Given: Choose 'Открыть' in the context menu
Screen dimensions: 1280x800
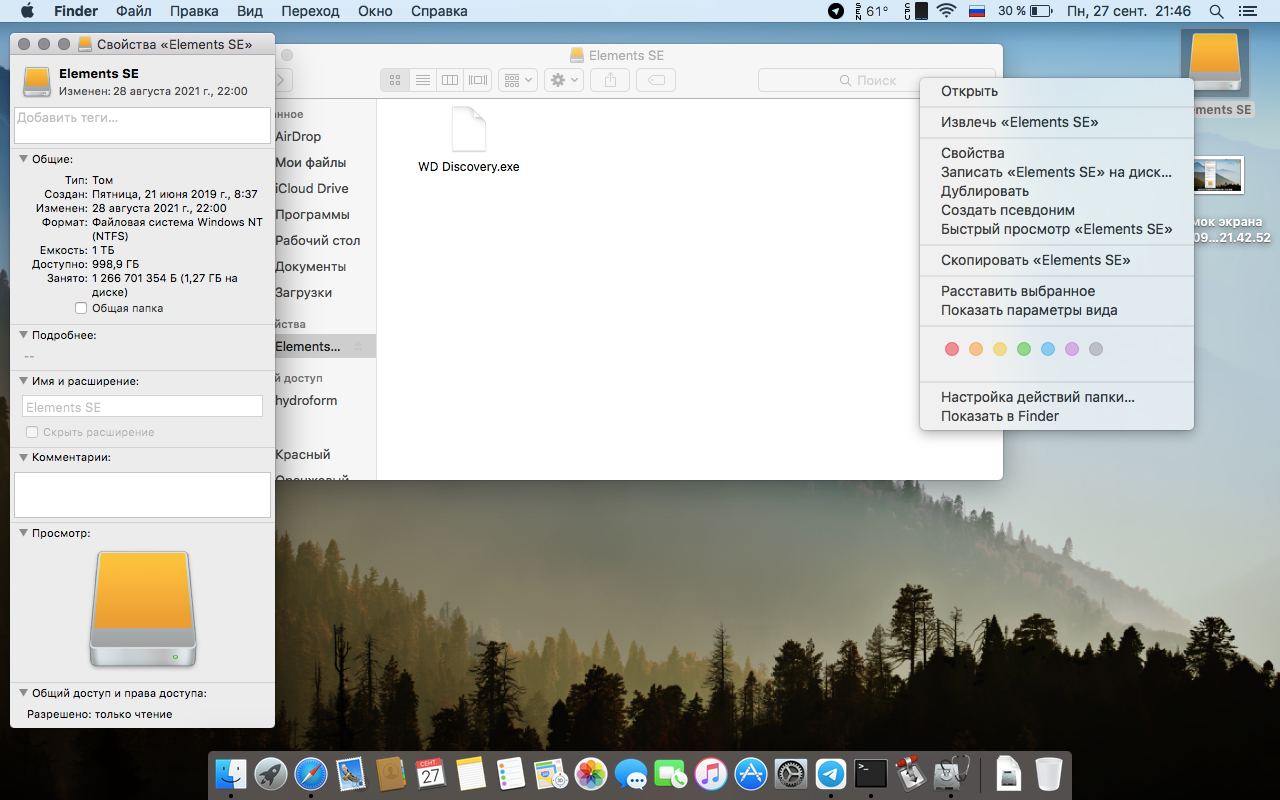Looking at the screenshot, I should tap(1056, 91).
